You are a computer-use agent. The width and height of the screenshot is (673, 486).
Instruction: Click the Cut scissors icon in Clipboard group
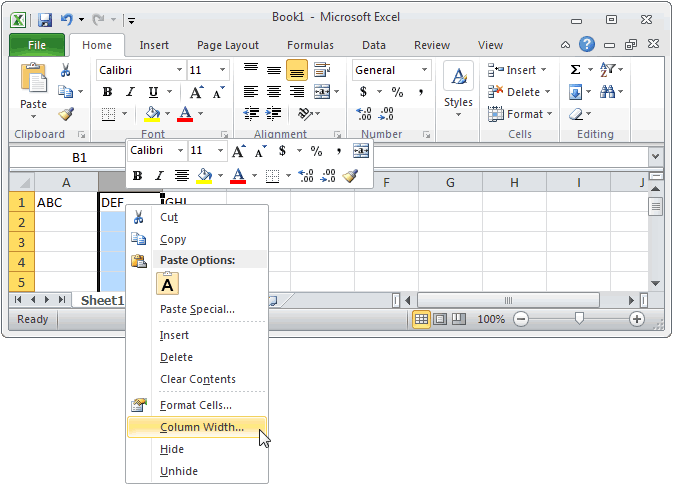[x=65, y=70]
